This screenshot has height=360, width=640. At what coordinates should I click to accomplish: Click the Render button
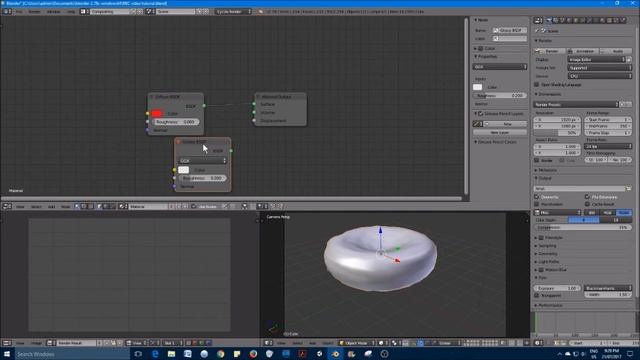pos(549,51)
